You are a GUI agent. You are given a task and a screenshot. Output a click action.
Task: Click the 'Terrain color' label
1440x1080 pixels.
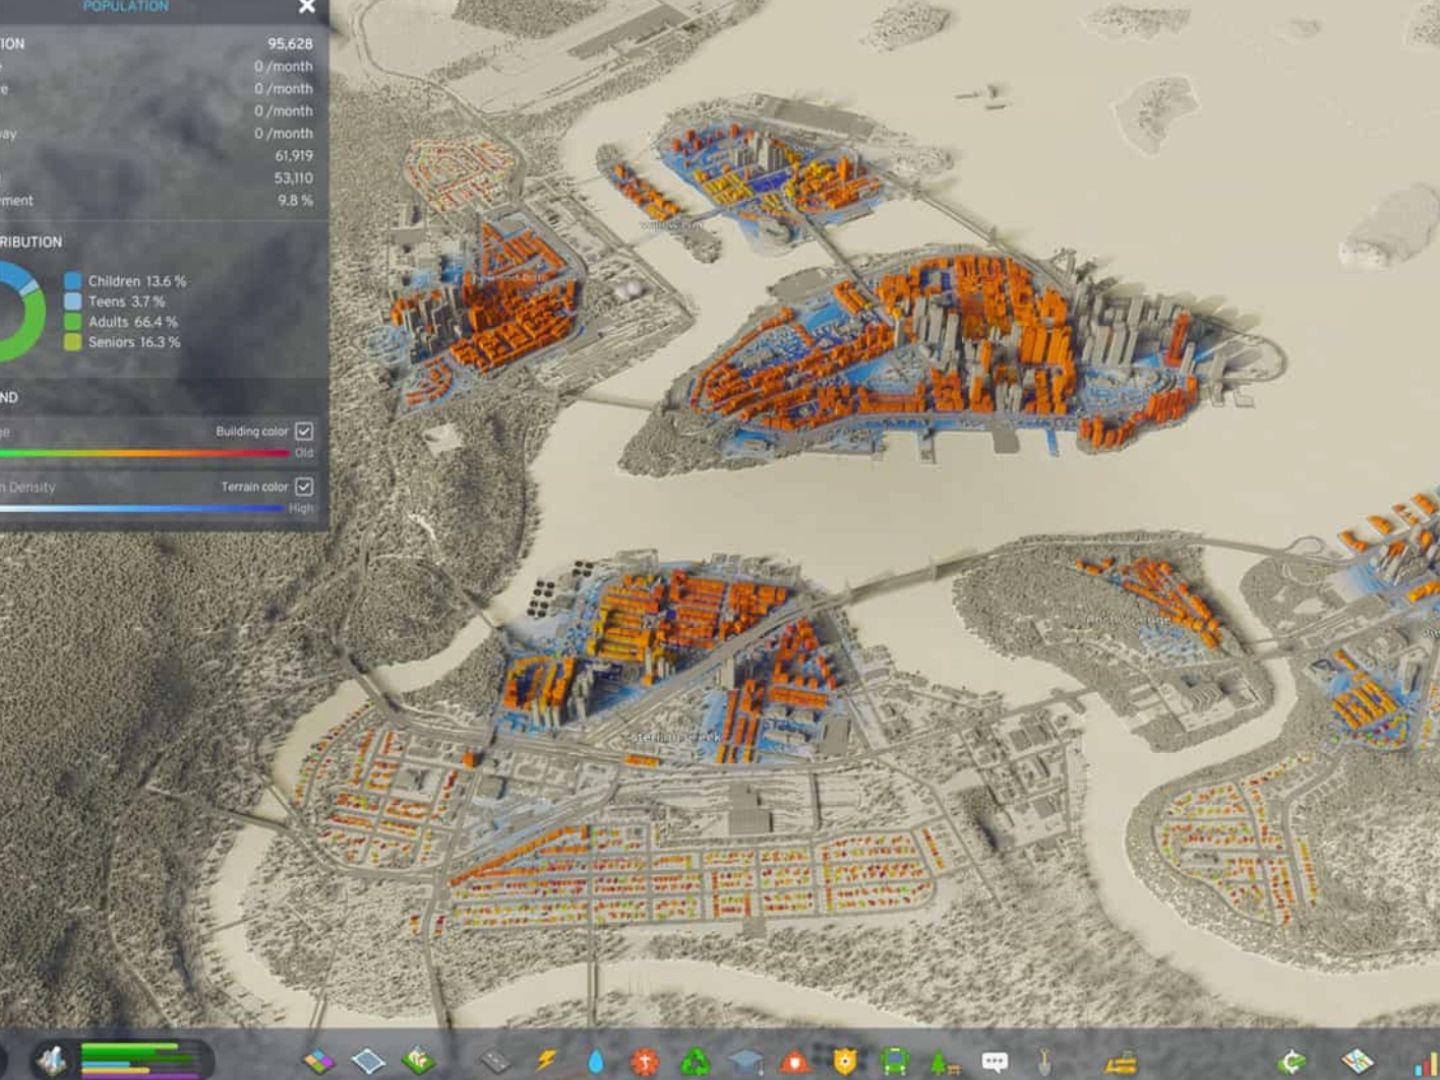pyautogui.click(x=255, y=486)
